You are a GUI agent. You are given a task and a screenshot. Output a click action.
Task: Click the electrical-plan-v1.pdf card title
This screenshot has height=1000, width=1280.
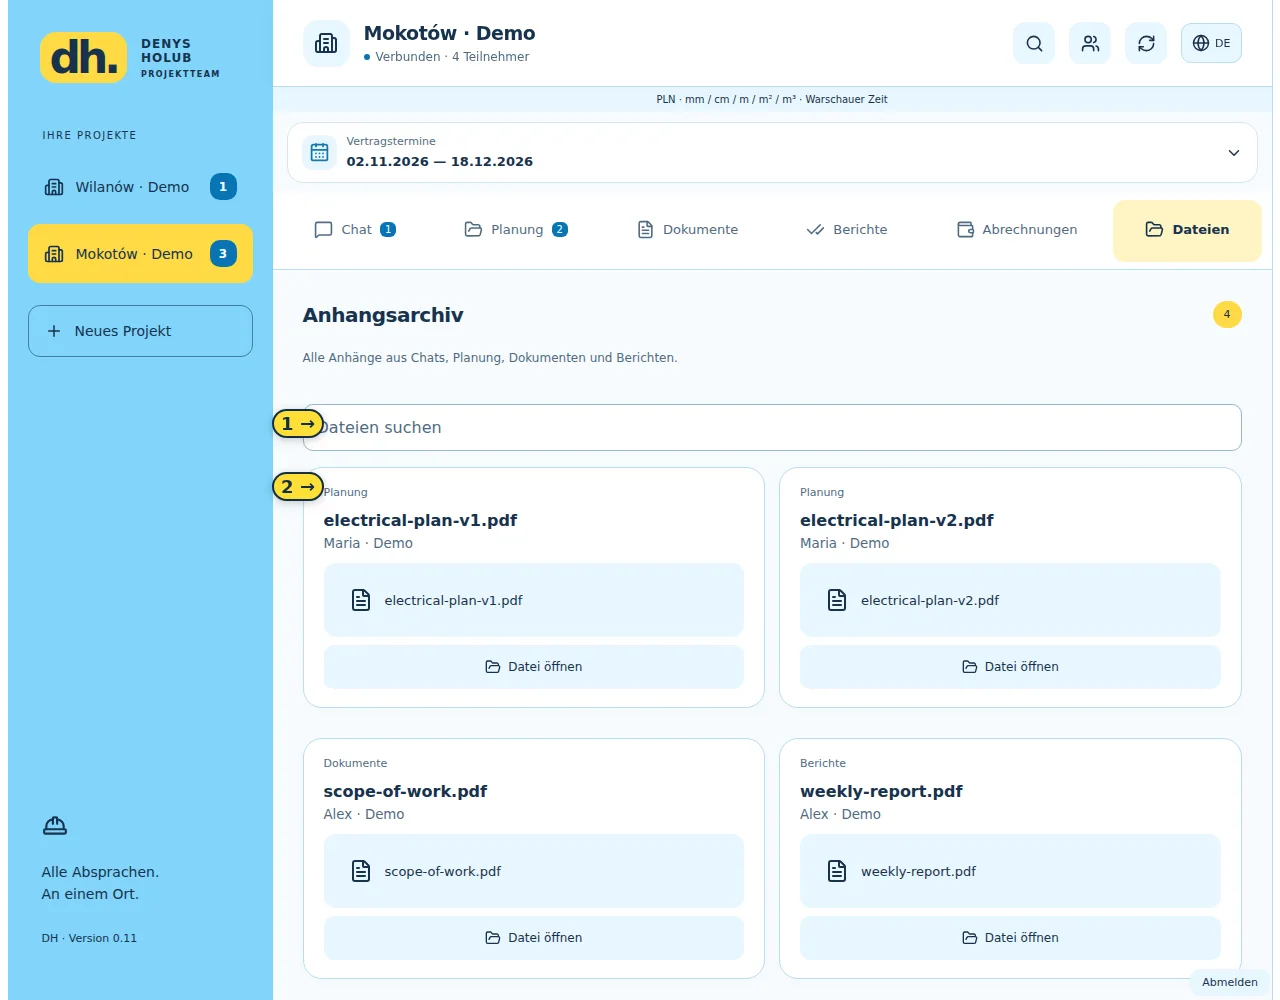click(420, 520)
